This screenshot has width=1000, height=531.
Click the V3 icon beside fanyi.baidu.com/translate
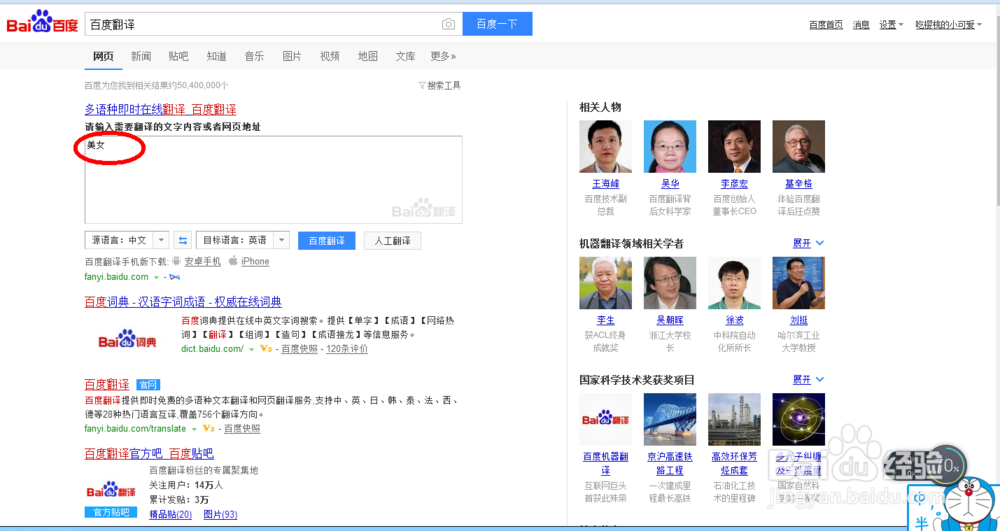[x=209, y=428]
